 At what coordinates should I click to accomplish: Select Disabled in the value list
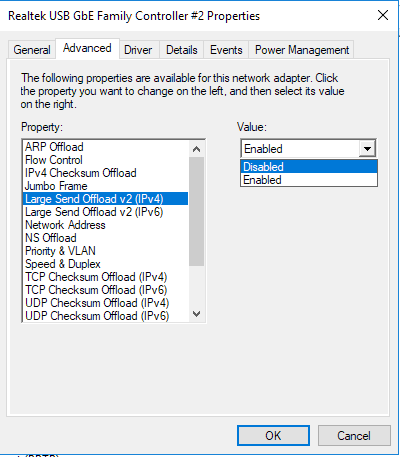pos(309,167)
